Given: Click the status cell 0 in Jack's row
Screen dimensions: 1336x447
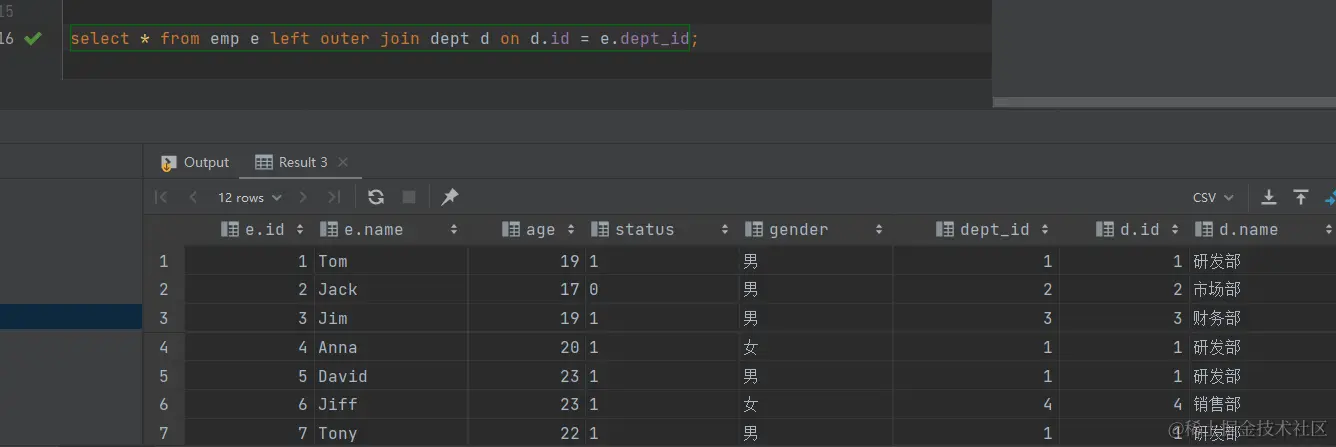Looking at the screenshot, I should (x=663, y=289).
